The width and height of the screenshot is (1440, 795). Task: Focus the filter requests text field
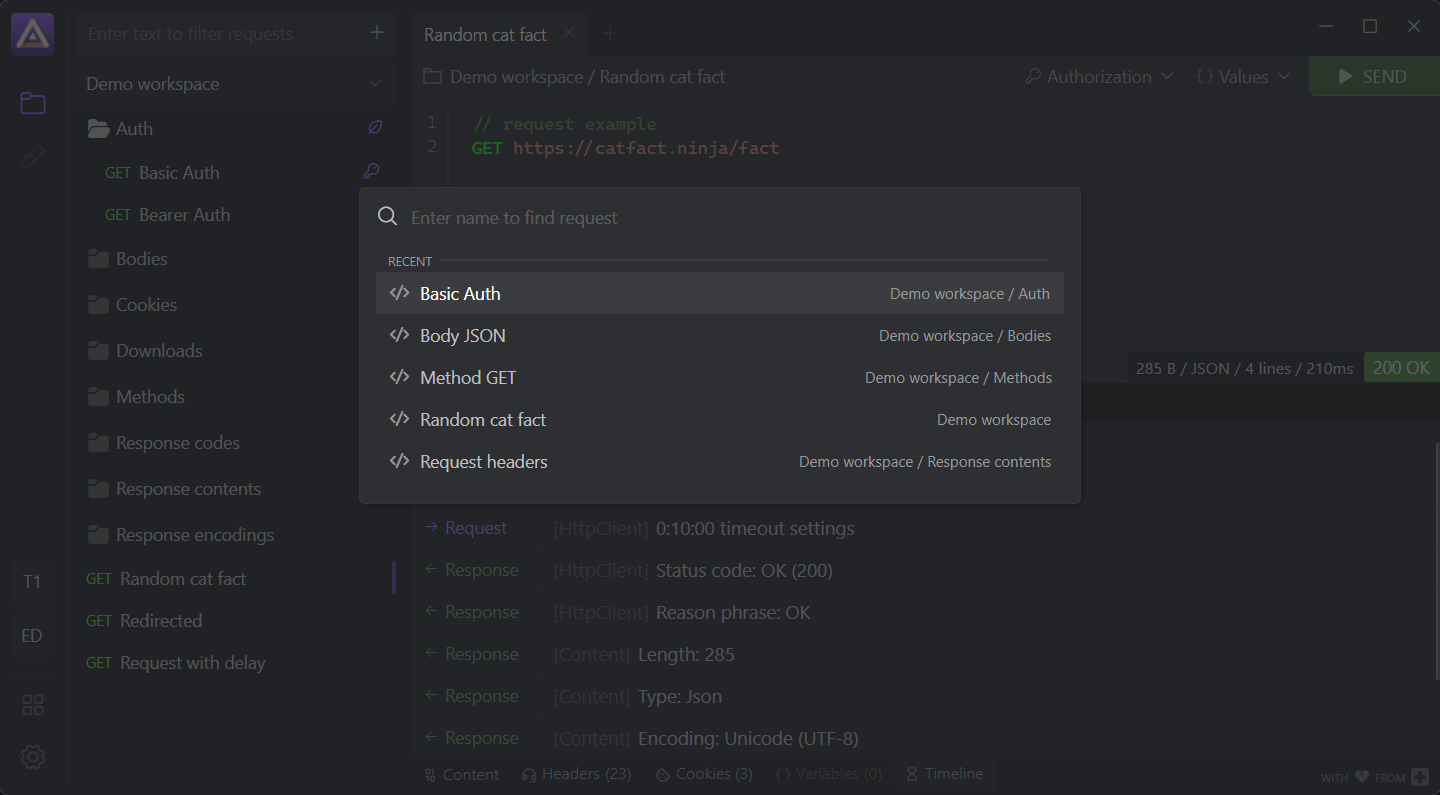point(220,33)
